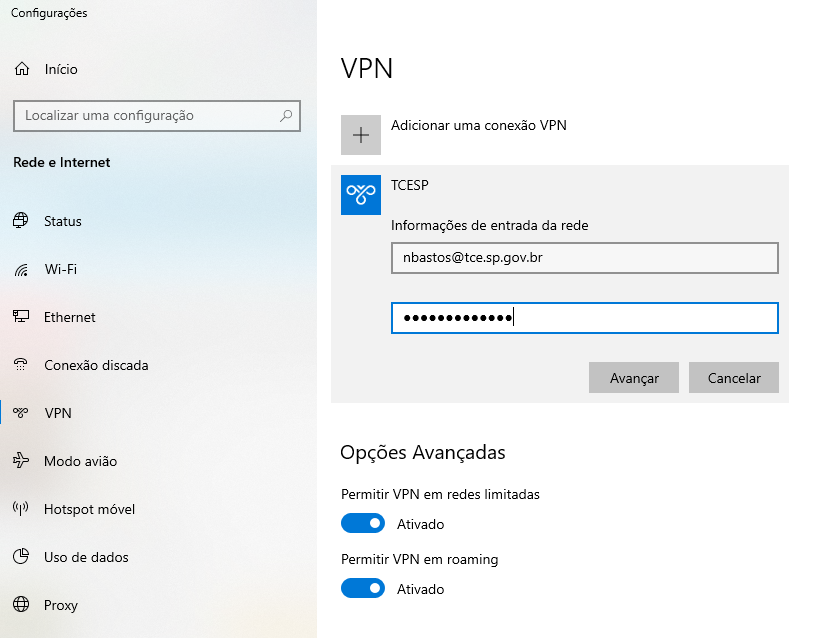Click the Avançar button
The image size is (830, 638).
[x=634, y=378]
